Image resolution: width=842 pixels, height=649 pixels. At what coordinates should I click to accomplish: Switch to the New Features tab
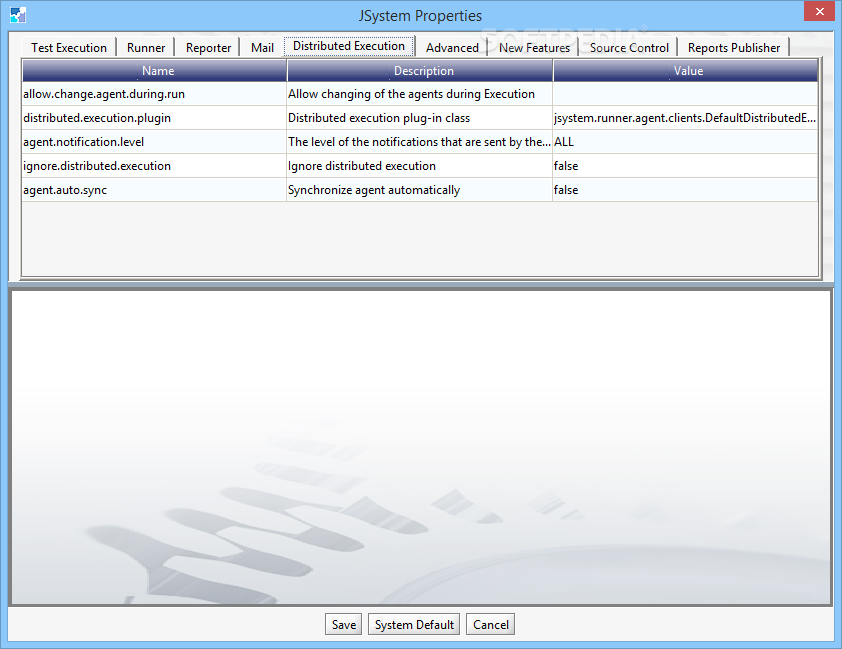click(x=534, y=48)
